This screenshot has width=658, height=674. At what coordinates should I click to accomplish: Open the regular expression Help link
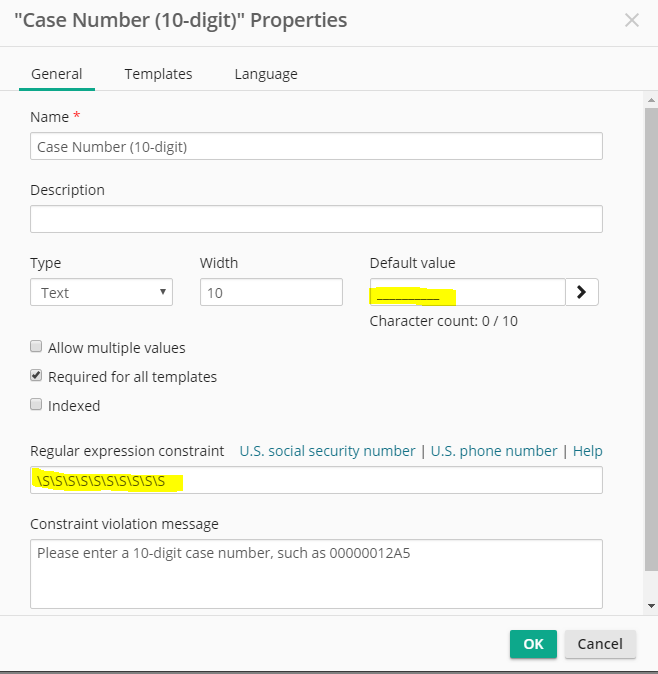(x=588, y=451)
